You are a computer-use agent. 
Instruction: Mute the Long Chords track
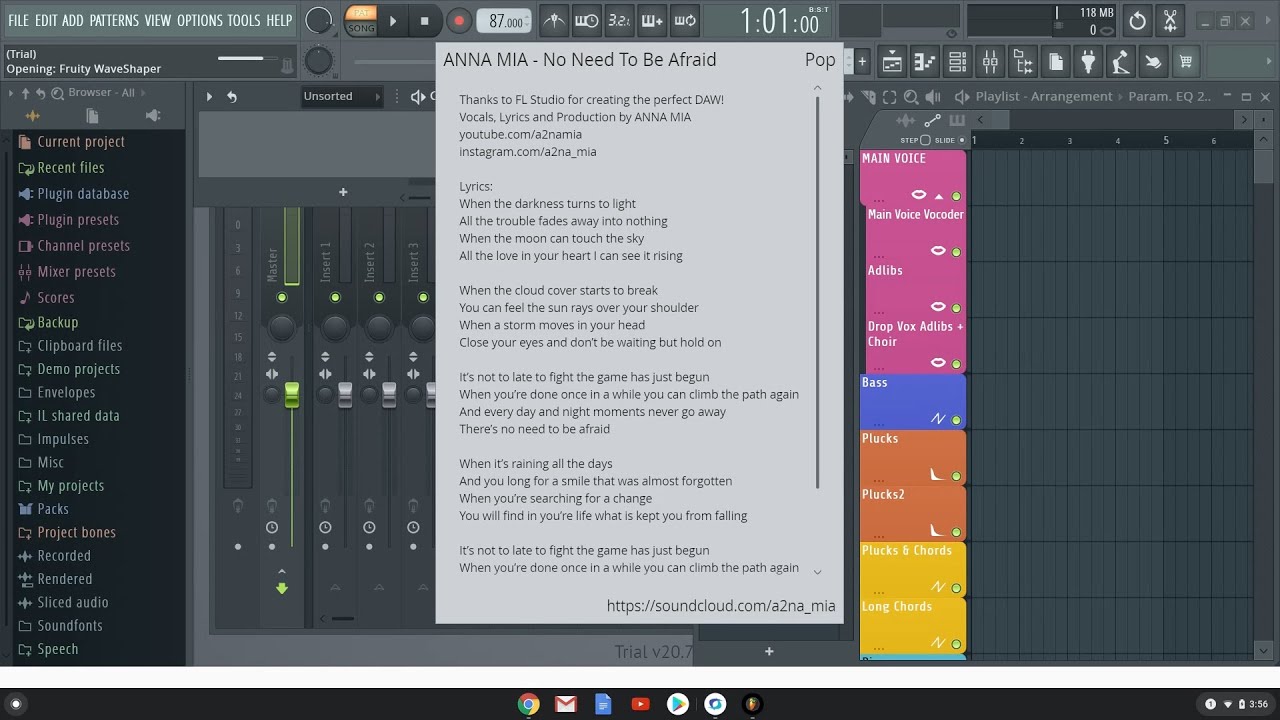coord(956,644)
